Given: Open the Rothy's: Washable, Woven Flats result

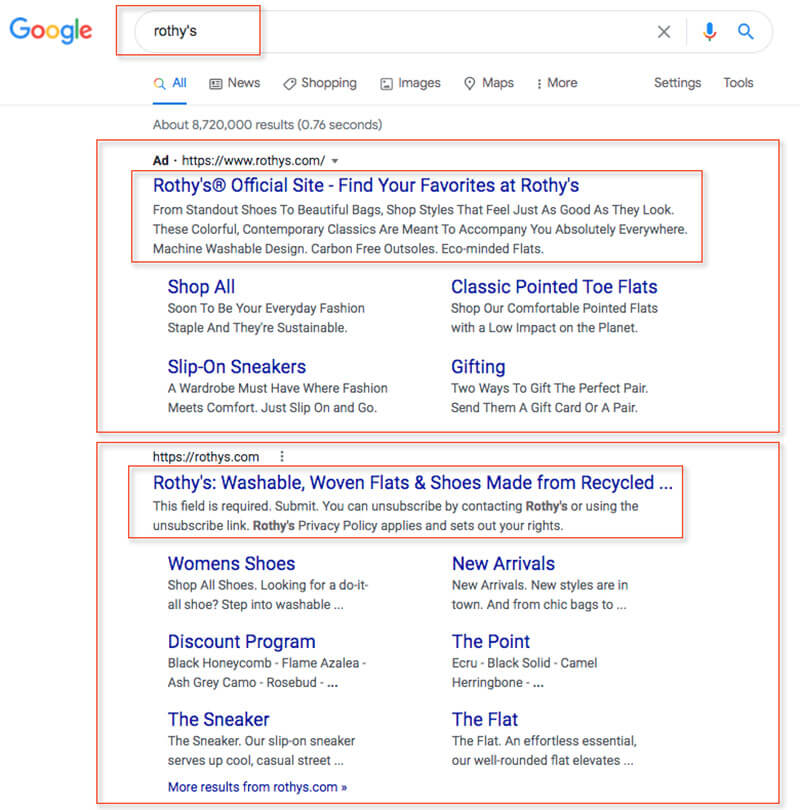Looking at the screenshot, I should click(413, 482).
